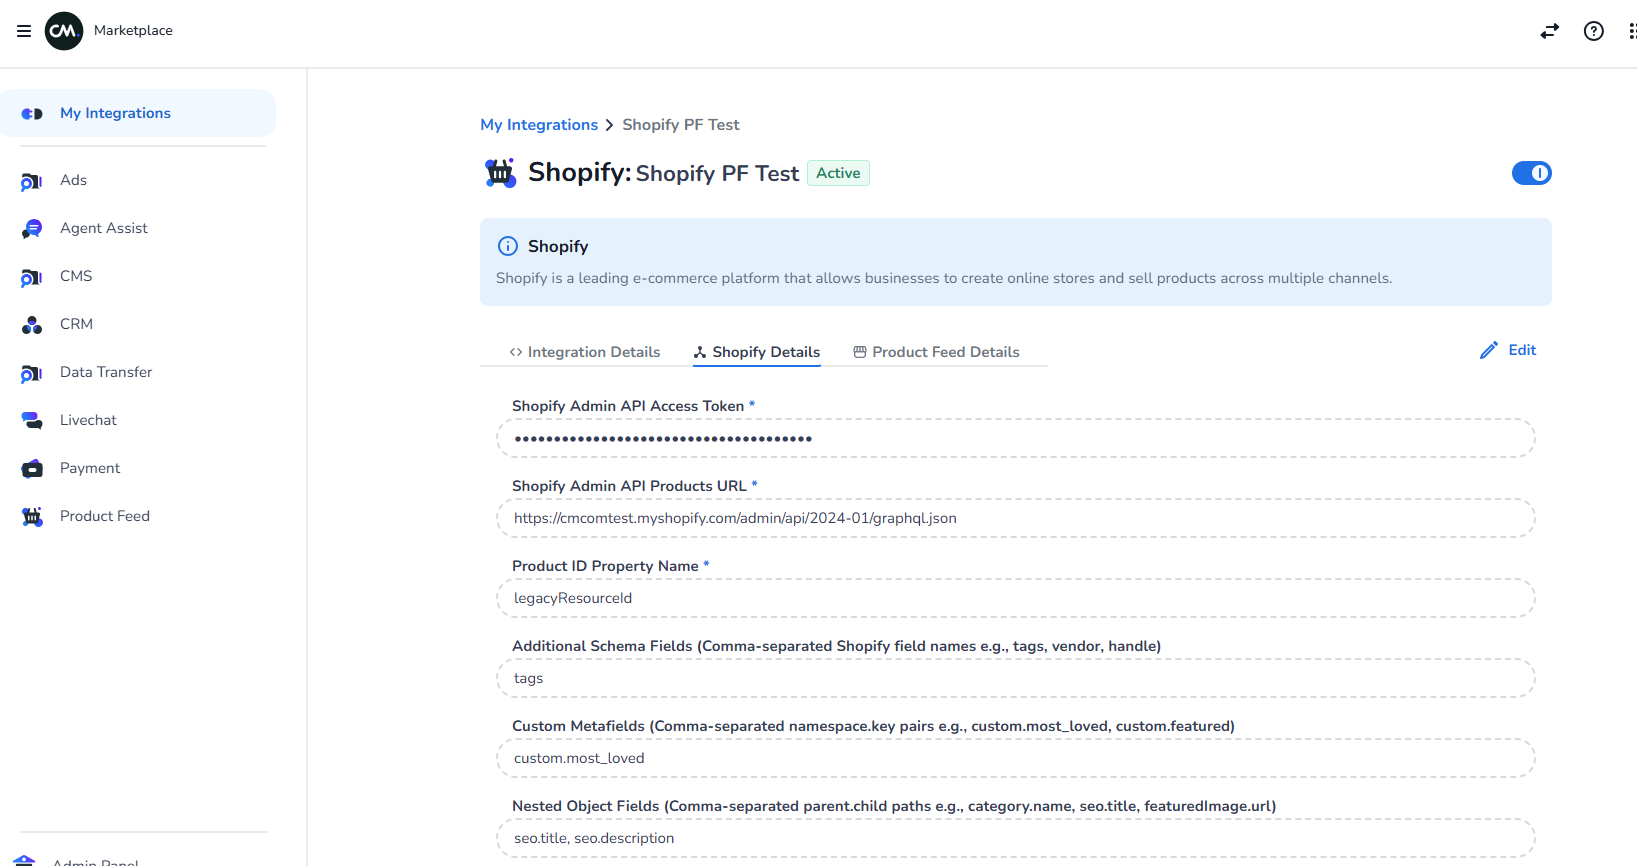Open Livechat in the sidebar
This screenshot has width=1637, height=866.
(x=88, y=420)
